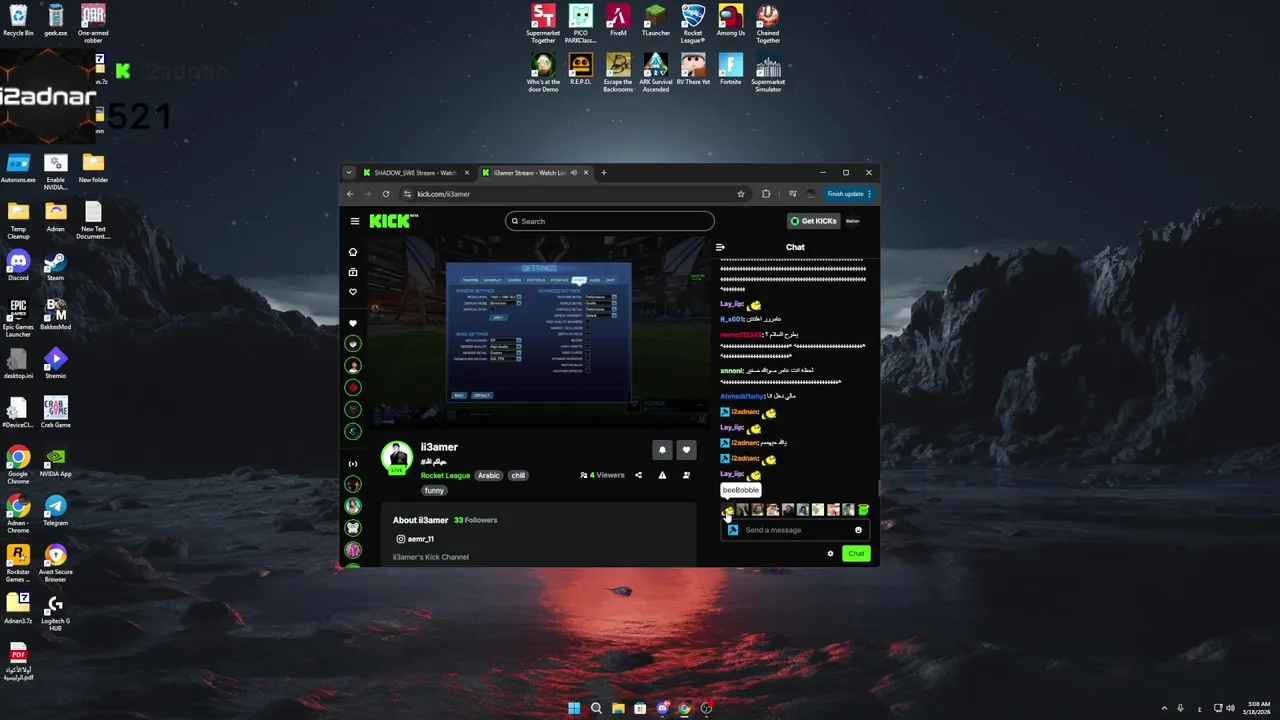Screen dimensions: 1280x720
Task: Go to Kick home via house icon
Action: [x=352, y=252]
